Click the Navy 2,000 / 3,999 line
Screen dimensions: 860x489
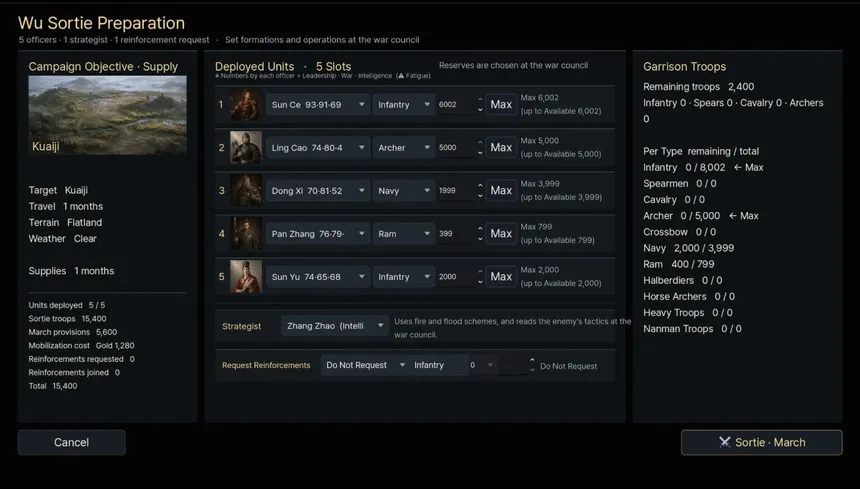688,248
